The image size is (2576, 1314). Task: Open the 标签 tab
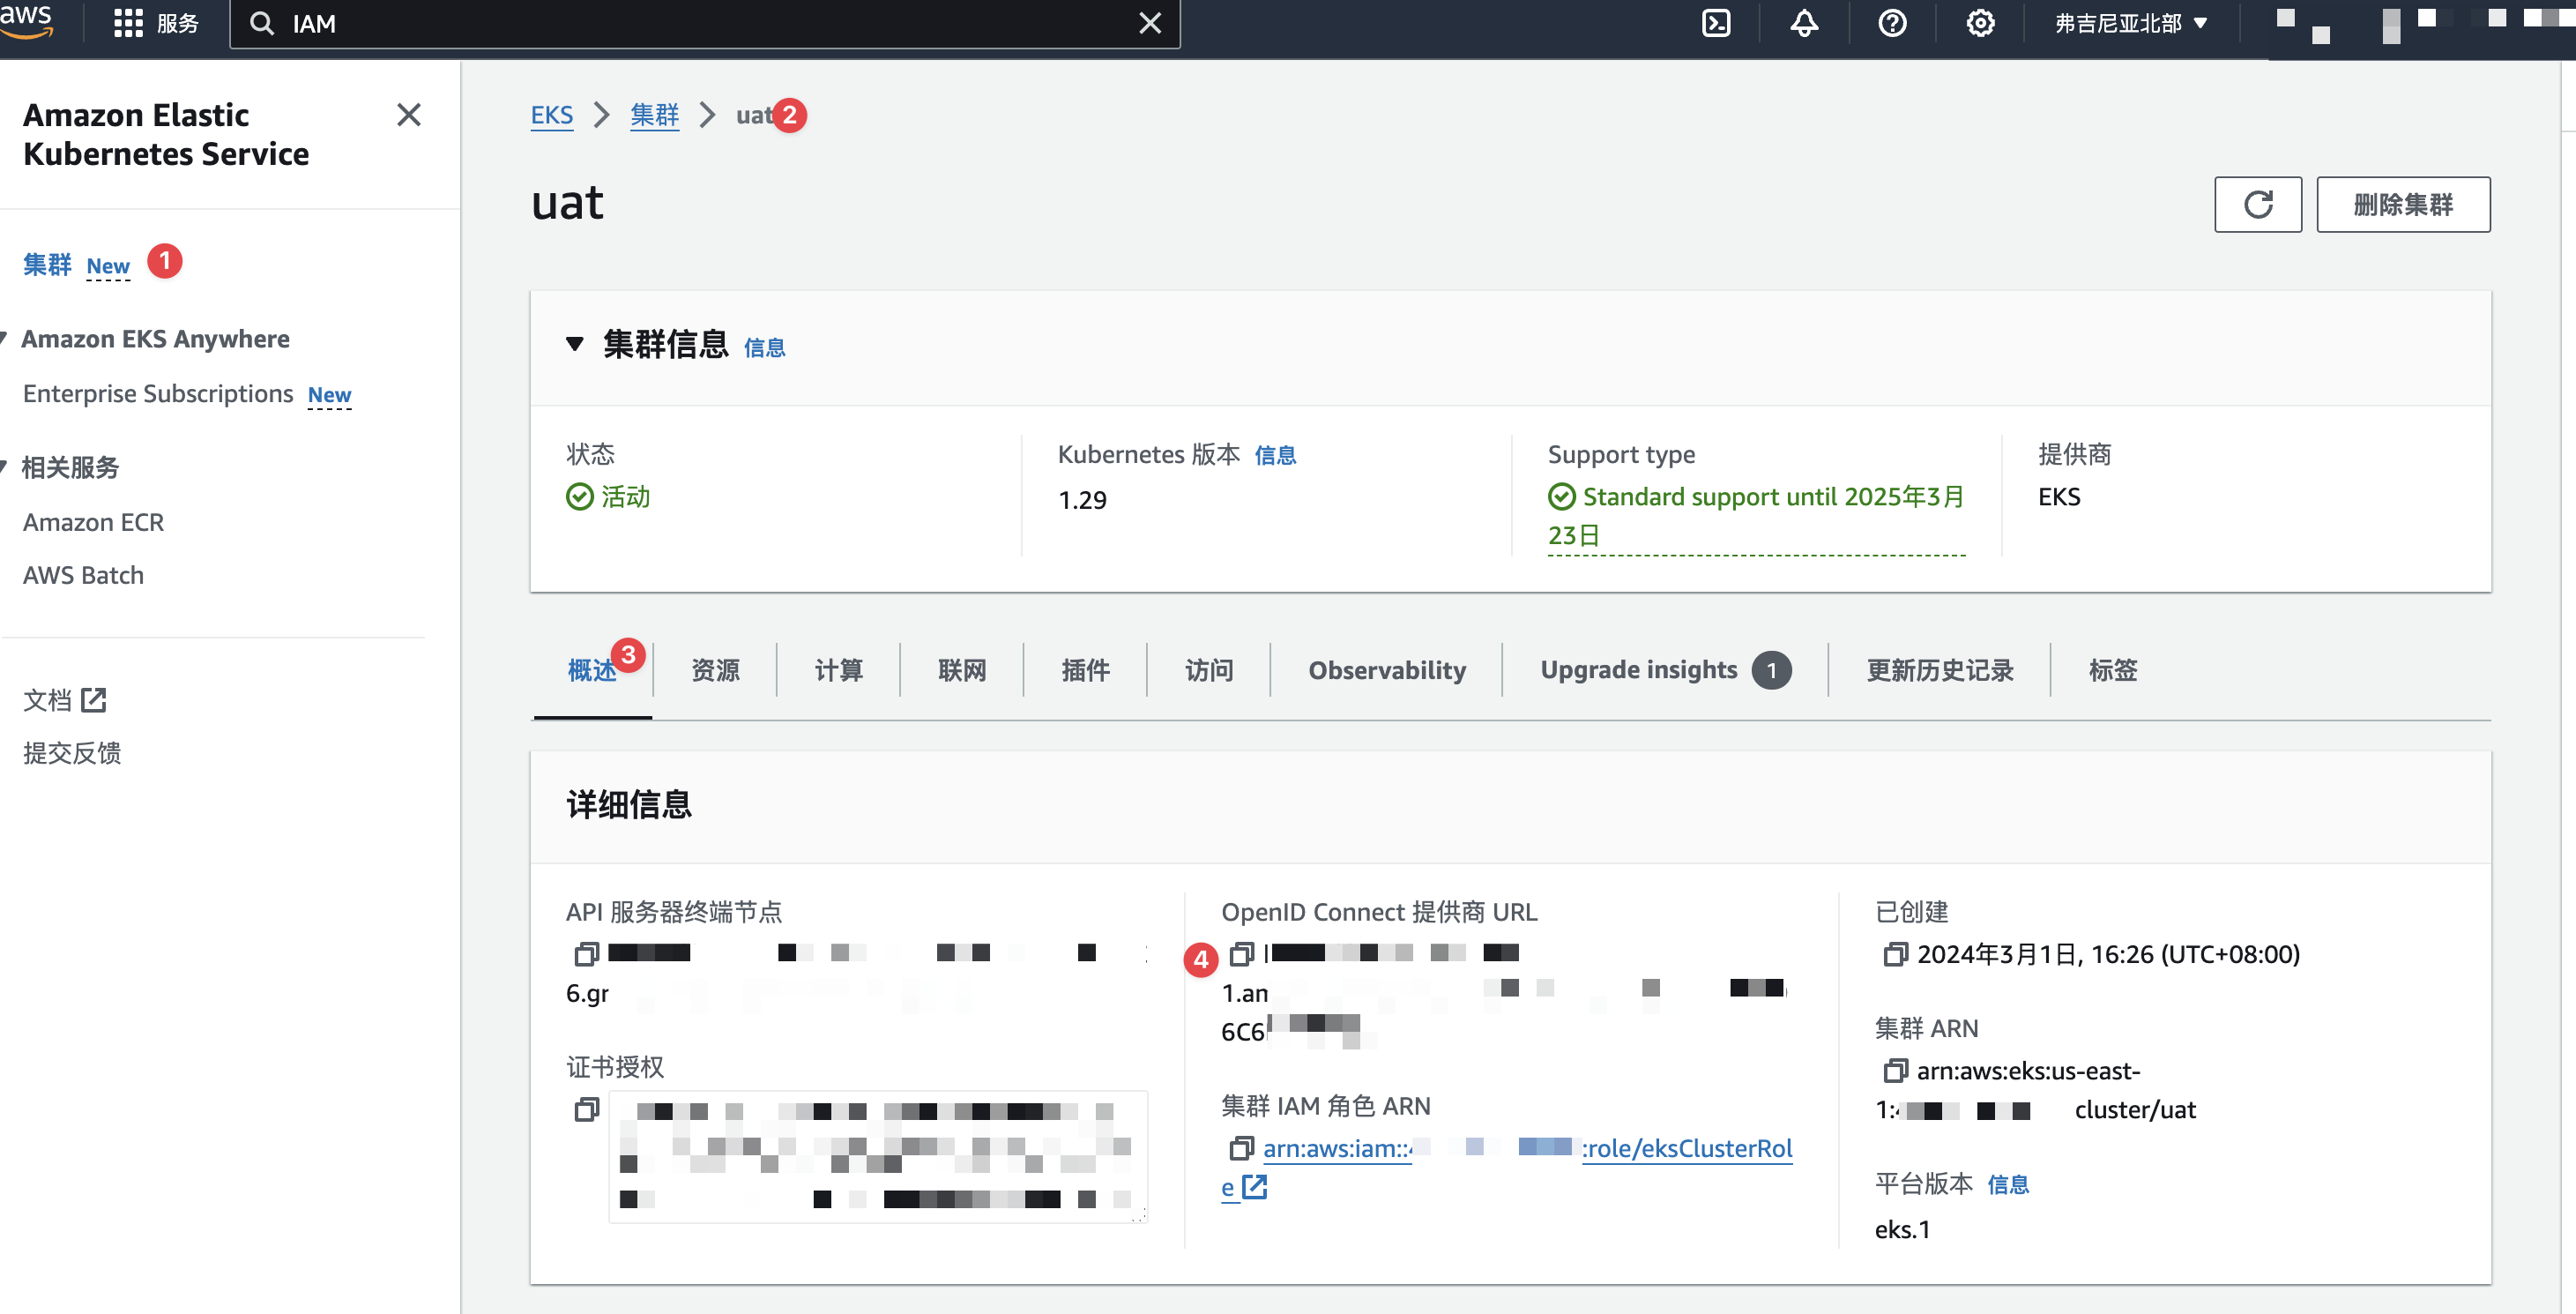[2113, 670]
